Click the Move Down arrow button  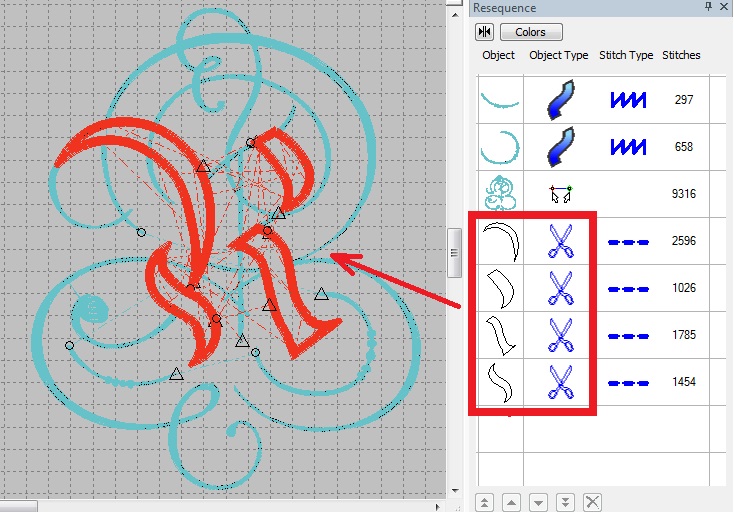tap(538, 502)
